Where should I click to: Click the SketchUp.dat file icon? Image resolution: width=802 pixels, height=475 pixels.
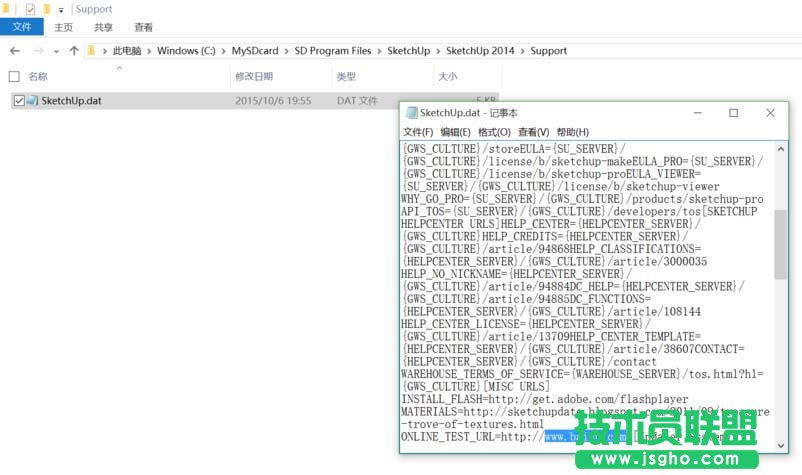coord(33,100)
